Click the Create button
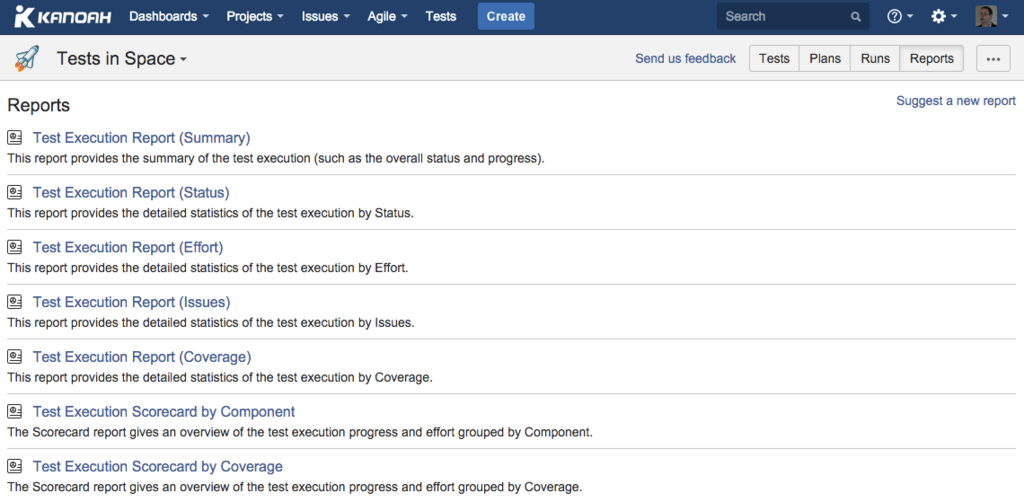Viewport: 1024px width, 502px height. 506,16
